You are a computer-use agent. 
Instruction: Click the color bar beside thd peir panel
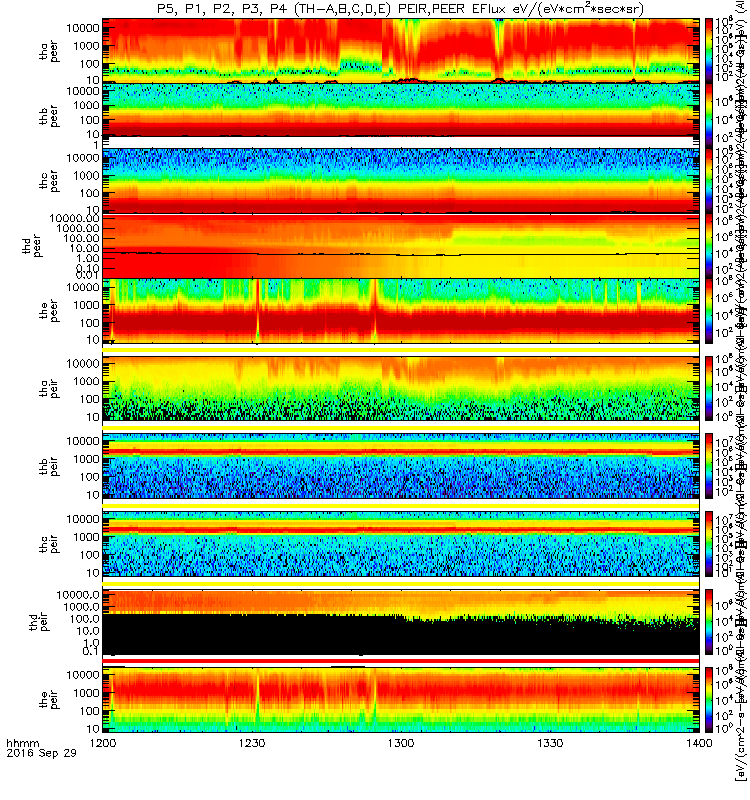pyautogui.click(x=709, y=621)
